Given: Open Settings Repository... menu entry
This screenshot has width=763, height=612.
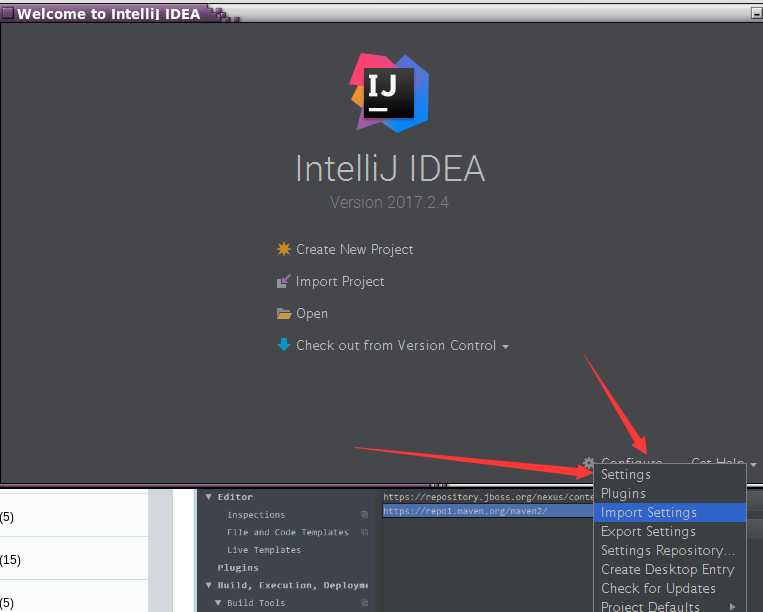Looking at the screenshot, I should click(x=670, y=550).
